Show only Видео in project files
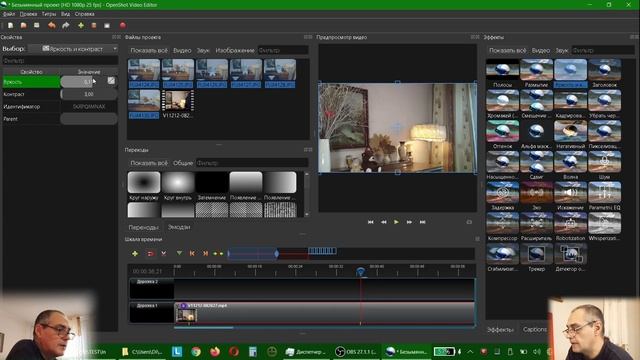Image resolution: width=640 pixels, height=360 pixels. point(182,50)
